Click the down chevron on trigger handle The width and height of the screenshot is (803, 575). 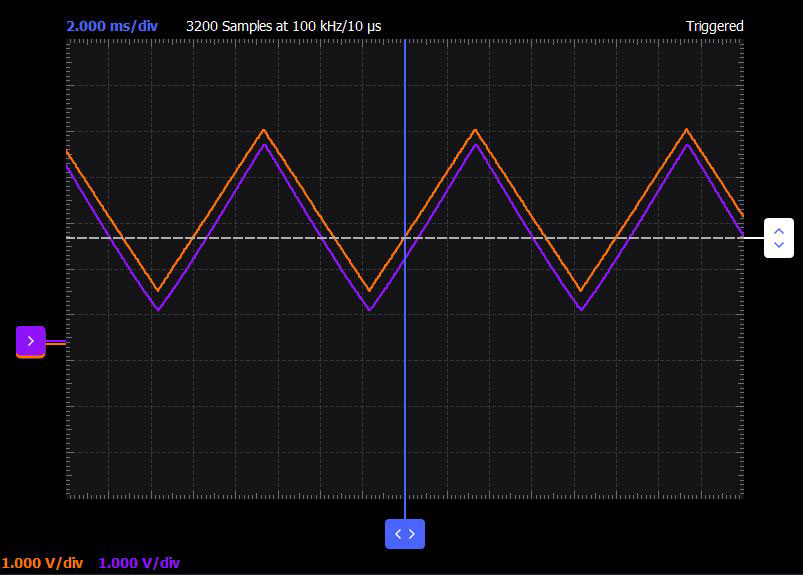(779, 245)
